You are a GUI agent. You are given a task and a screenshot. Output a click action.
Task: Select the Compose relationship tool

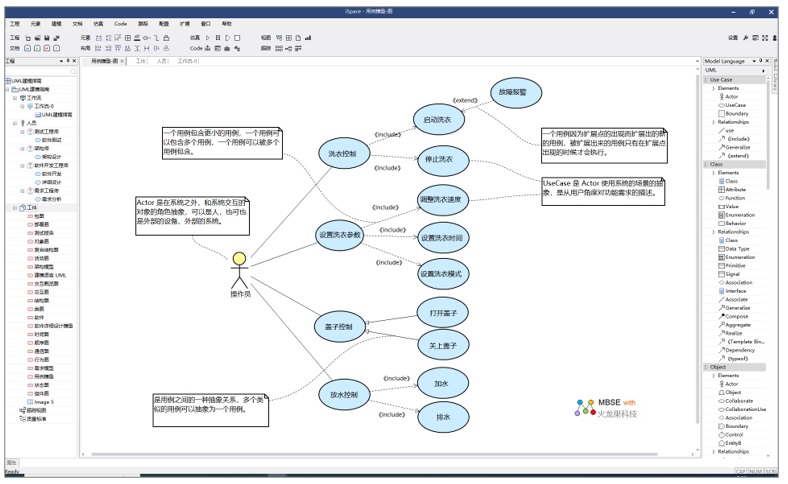(735, 316)
